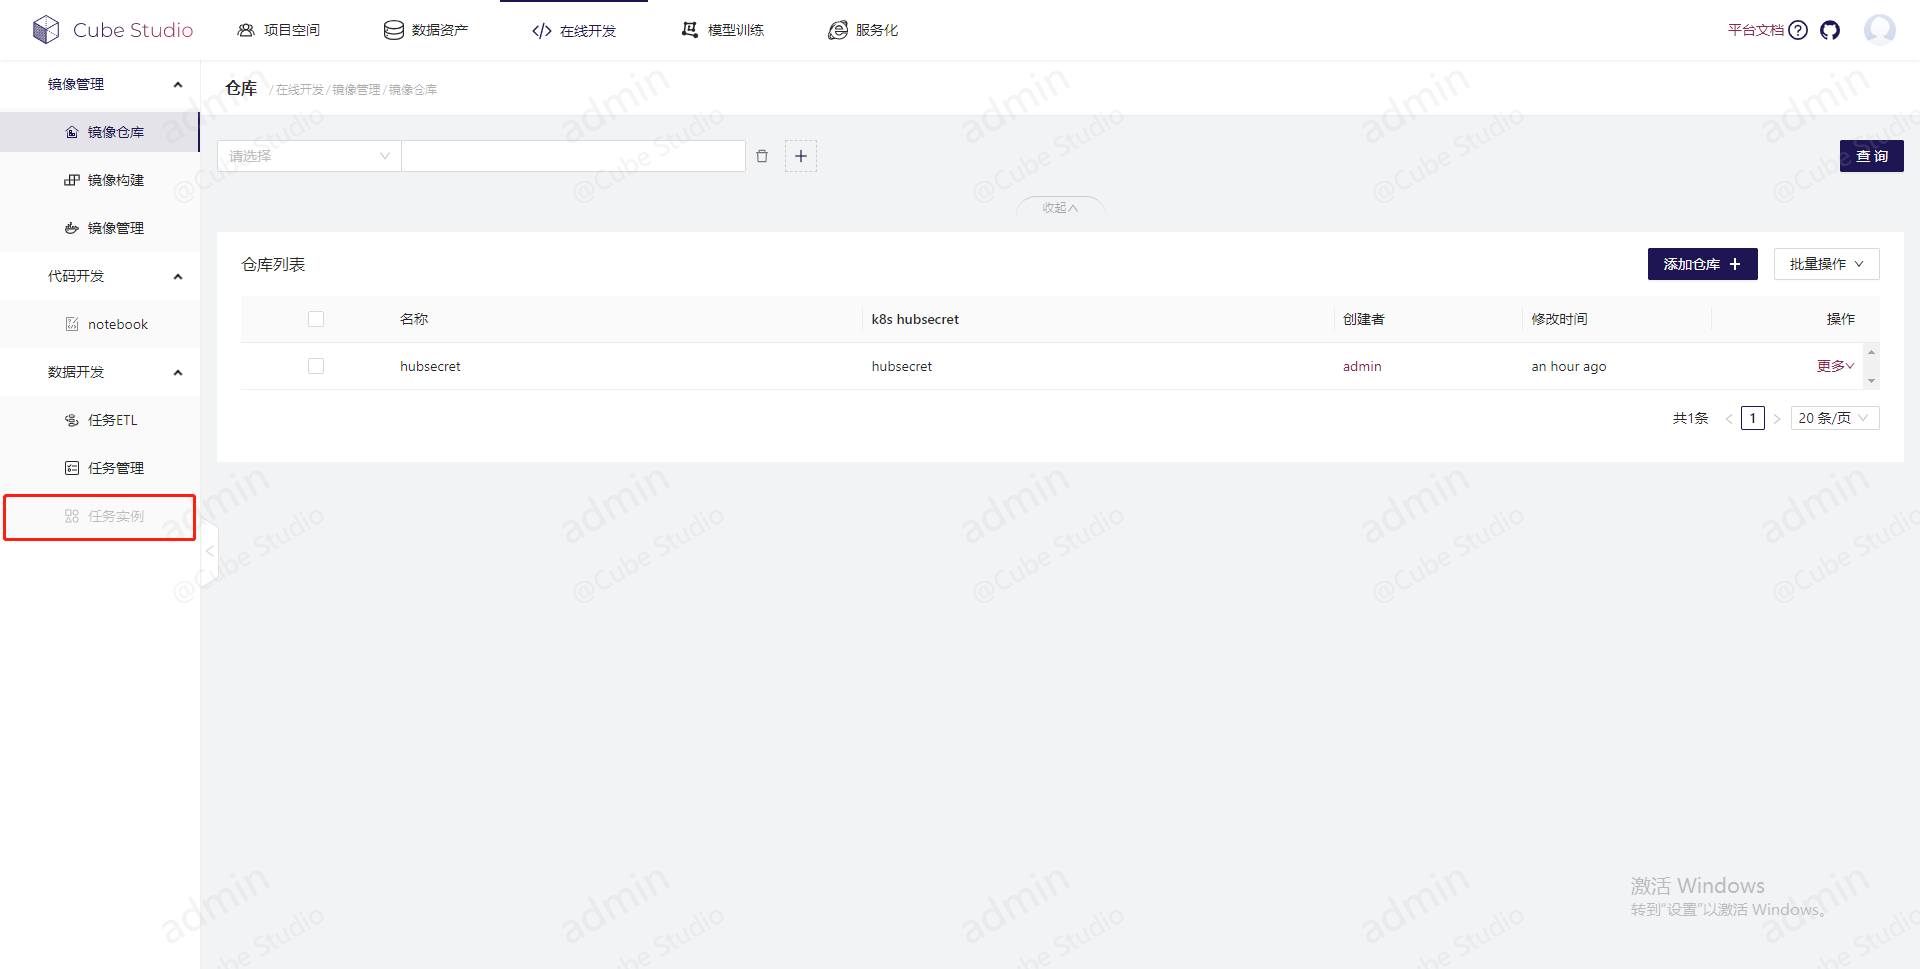Select page 1 in pagination
Screen dimensions: 1920x969
(1753, 418)
